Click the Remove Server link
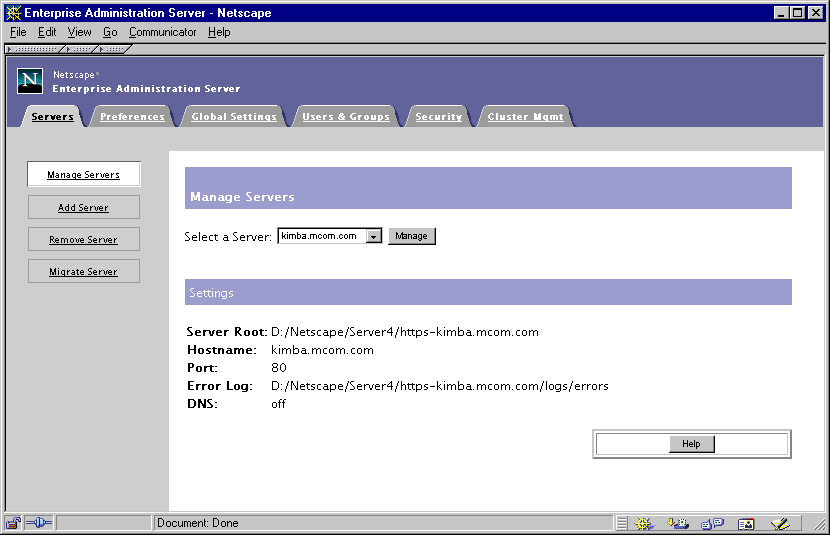 84,239
